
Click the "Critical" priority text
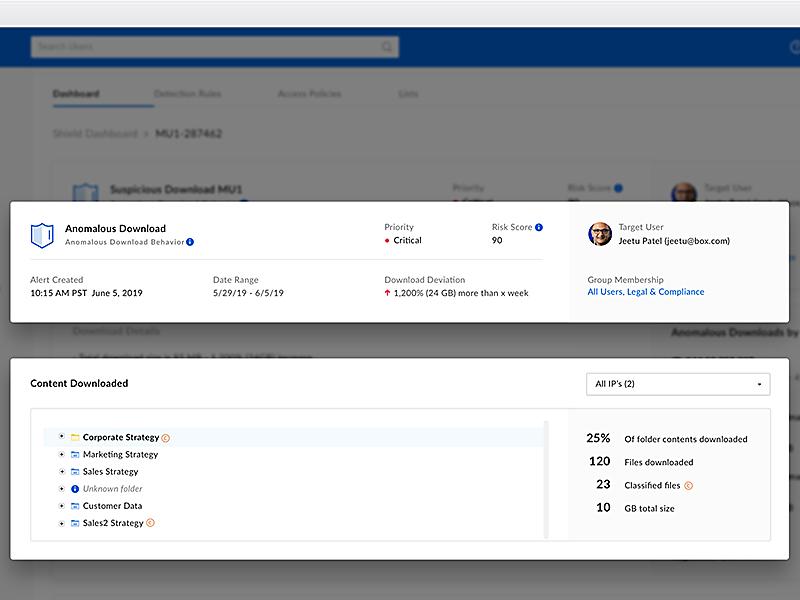tap(407, 240)
